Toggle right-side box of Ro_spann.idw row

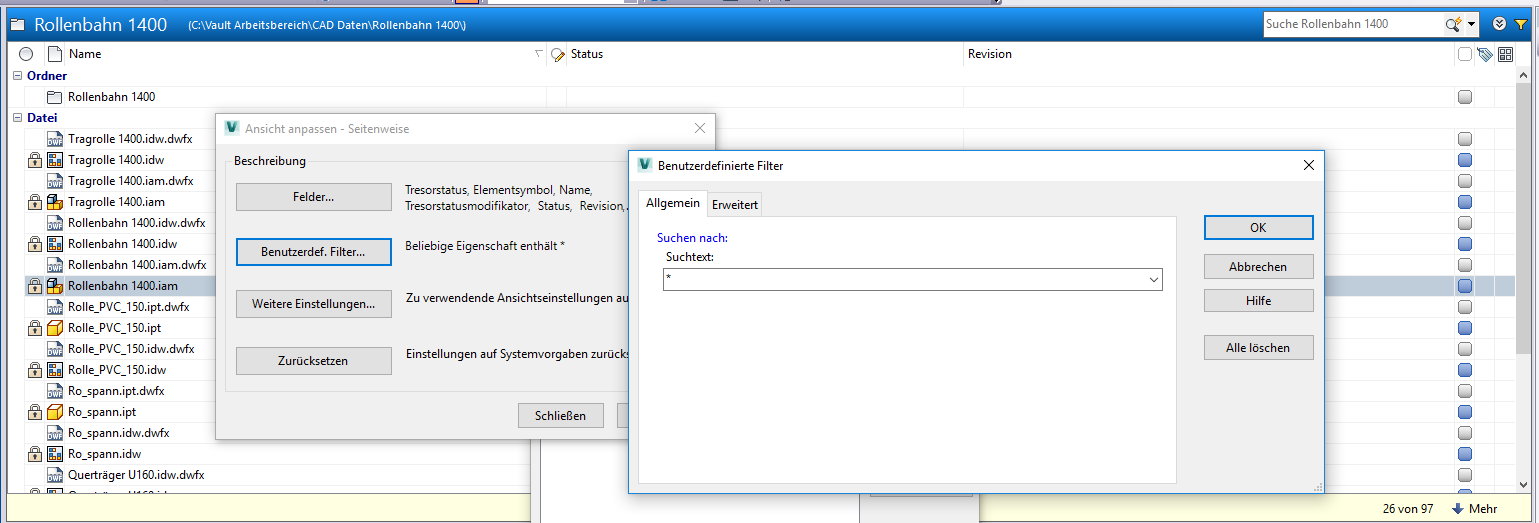(1465, 454)
